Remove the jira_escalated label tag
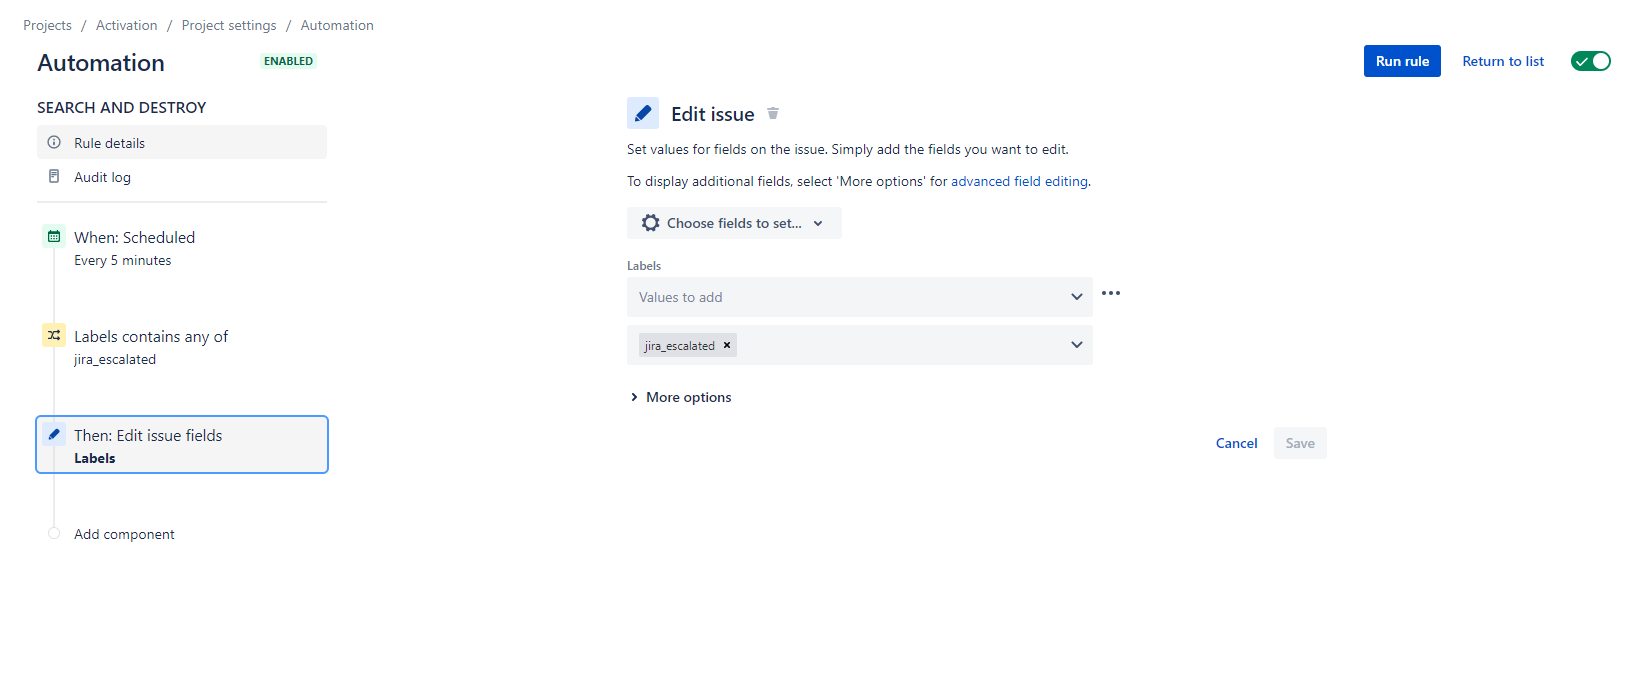1634x682 pixels. pos(727,345)
